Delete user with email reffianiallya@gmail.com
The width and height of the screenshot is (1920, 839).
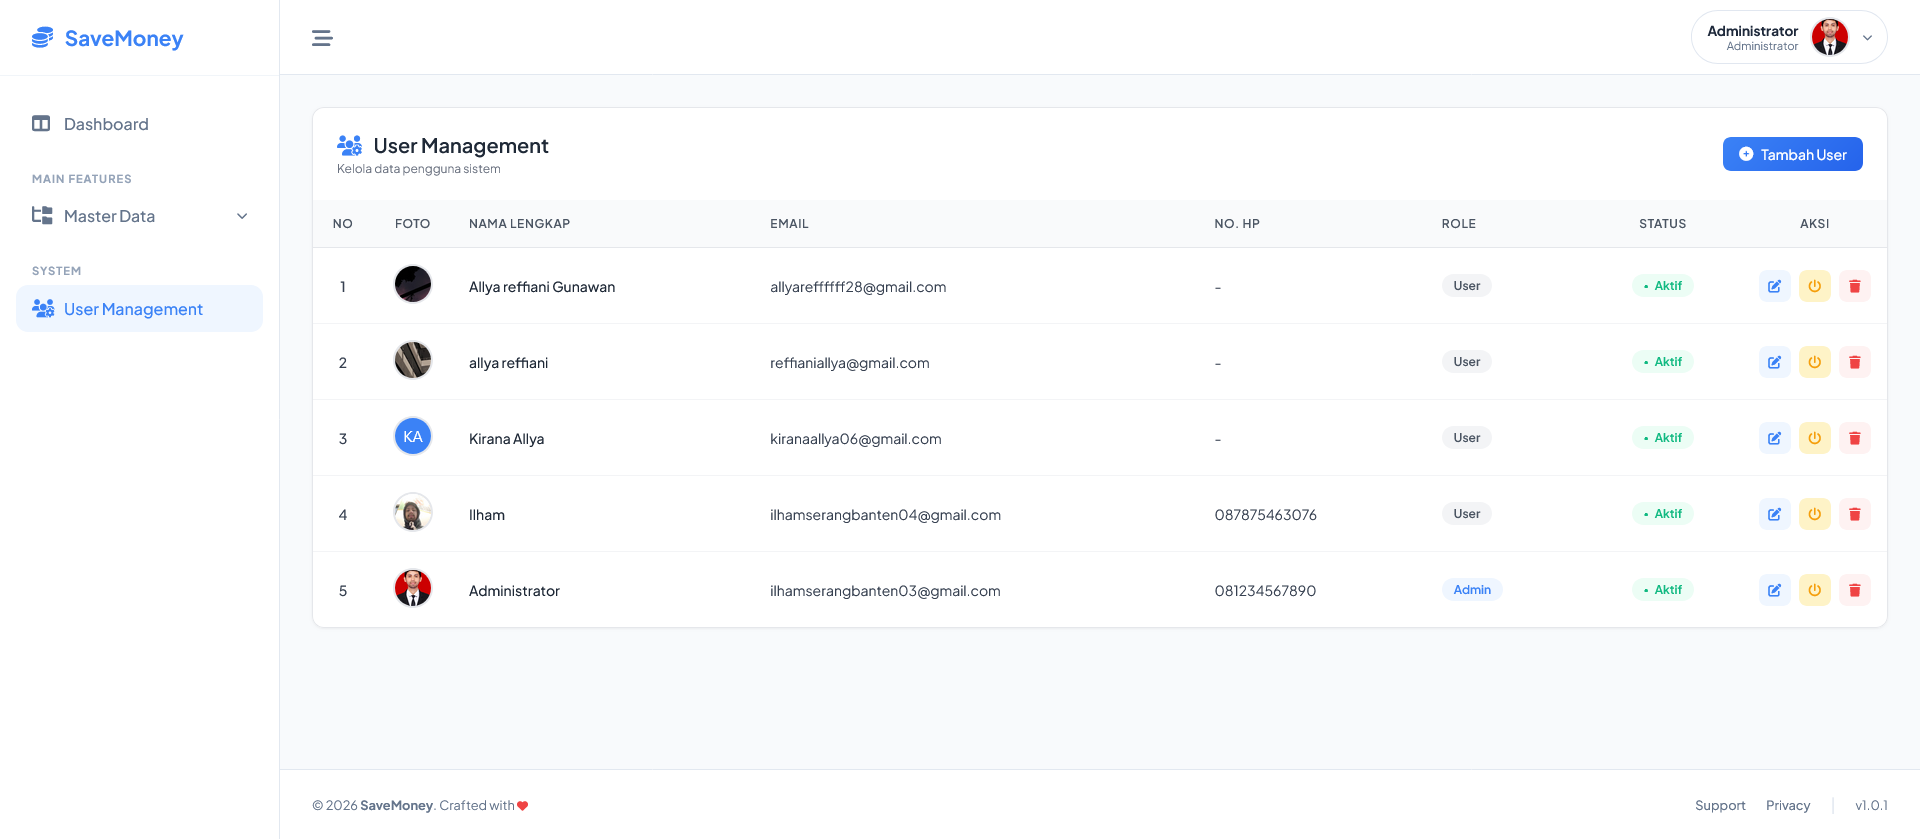[1855, 362]
